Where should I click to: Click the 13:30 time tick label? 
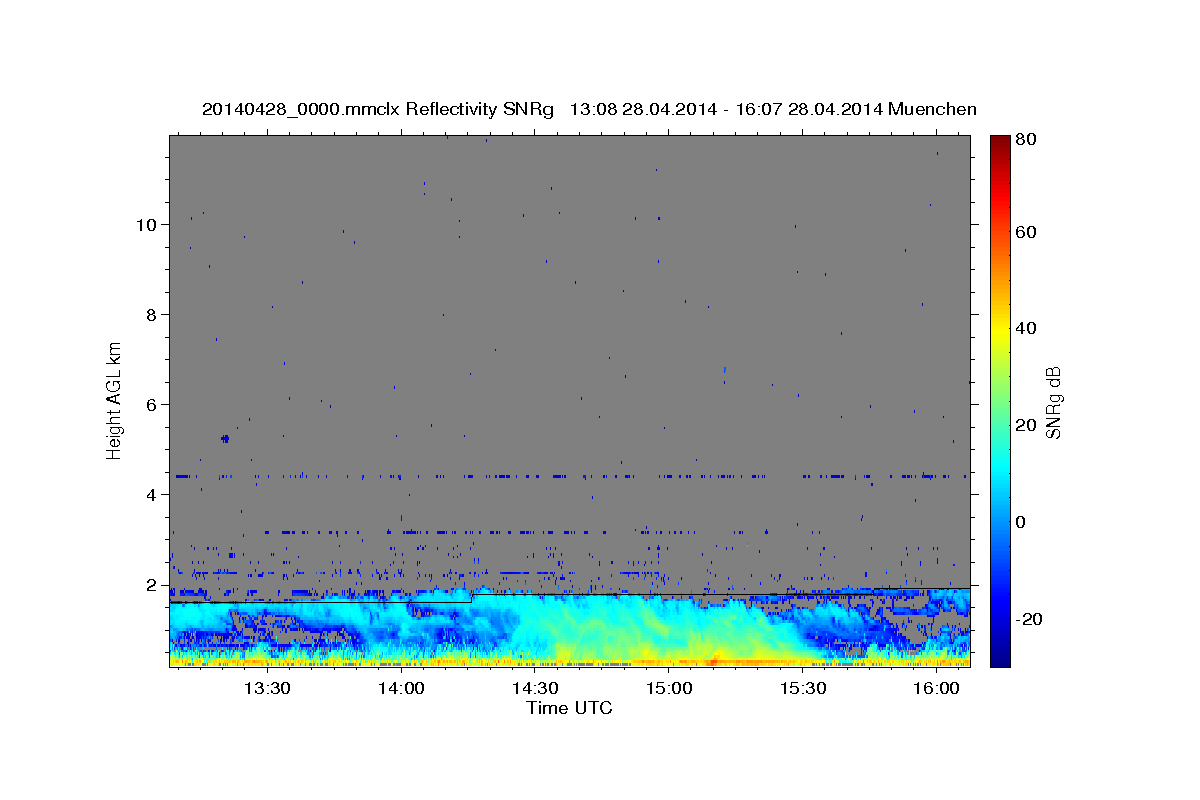(268, 689)
